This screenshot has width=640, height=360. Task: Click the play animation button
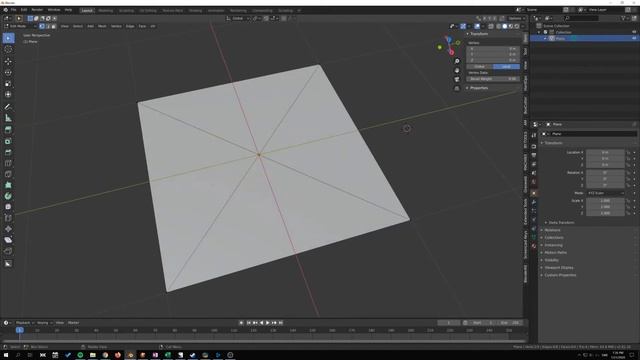click(x=268, y=323)
